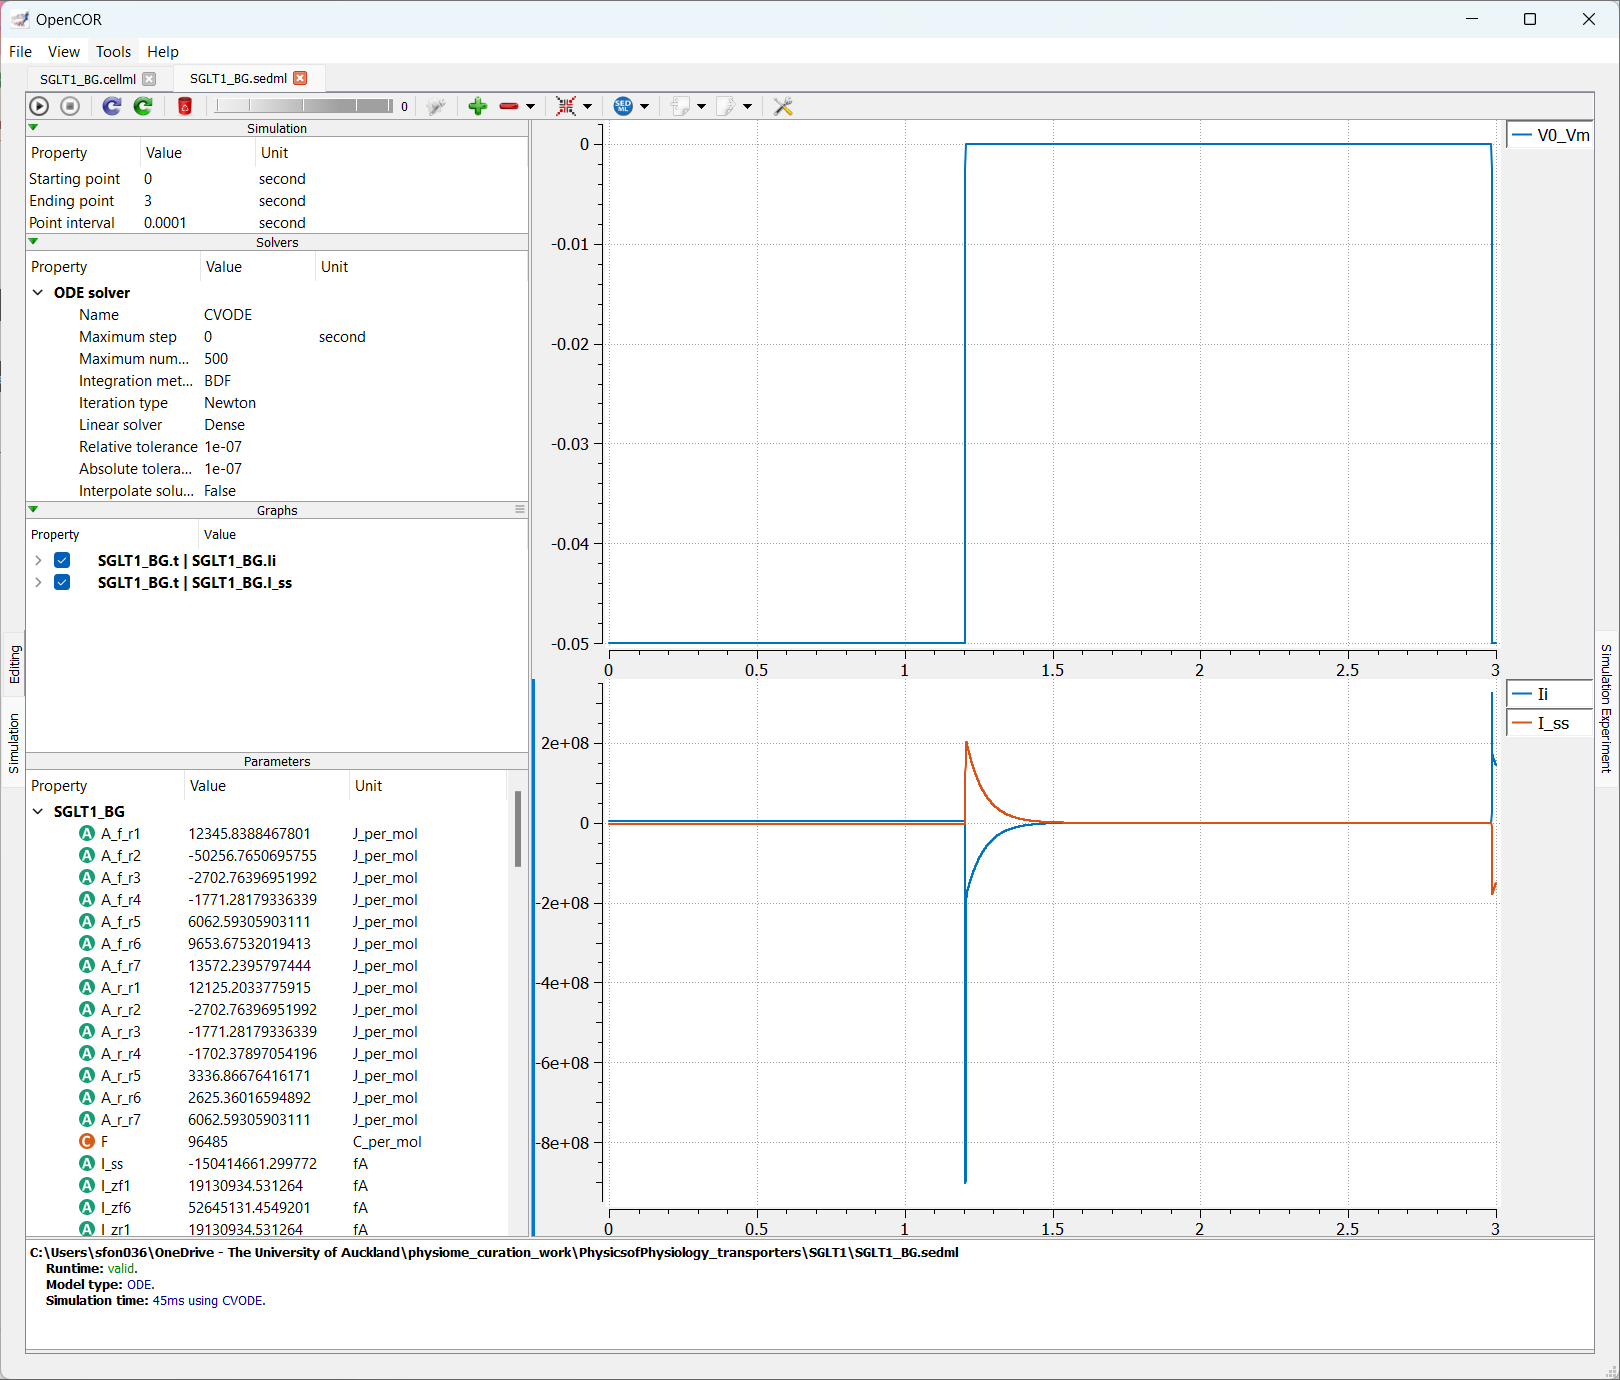Click the SED-ML export icon
This screenshot has width=1620, height=1380.
point(623,106)
